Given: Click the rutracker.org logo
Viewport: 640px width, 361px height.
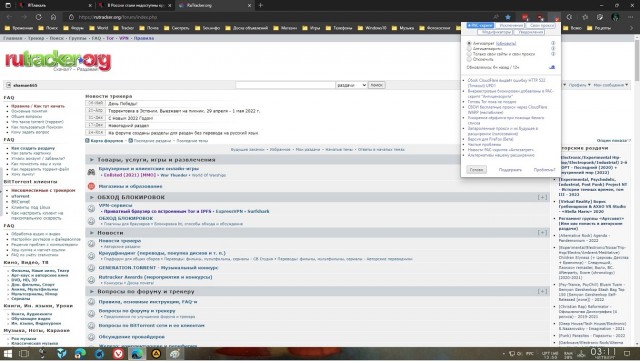Looking at the screenshot, I should [58, 61].
